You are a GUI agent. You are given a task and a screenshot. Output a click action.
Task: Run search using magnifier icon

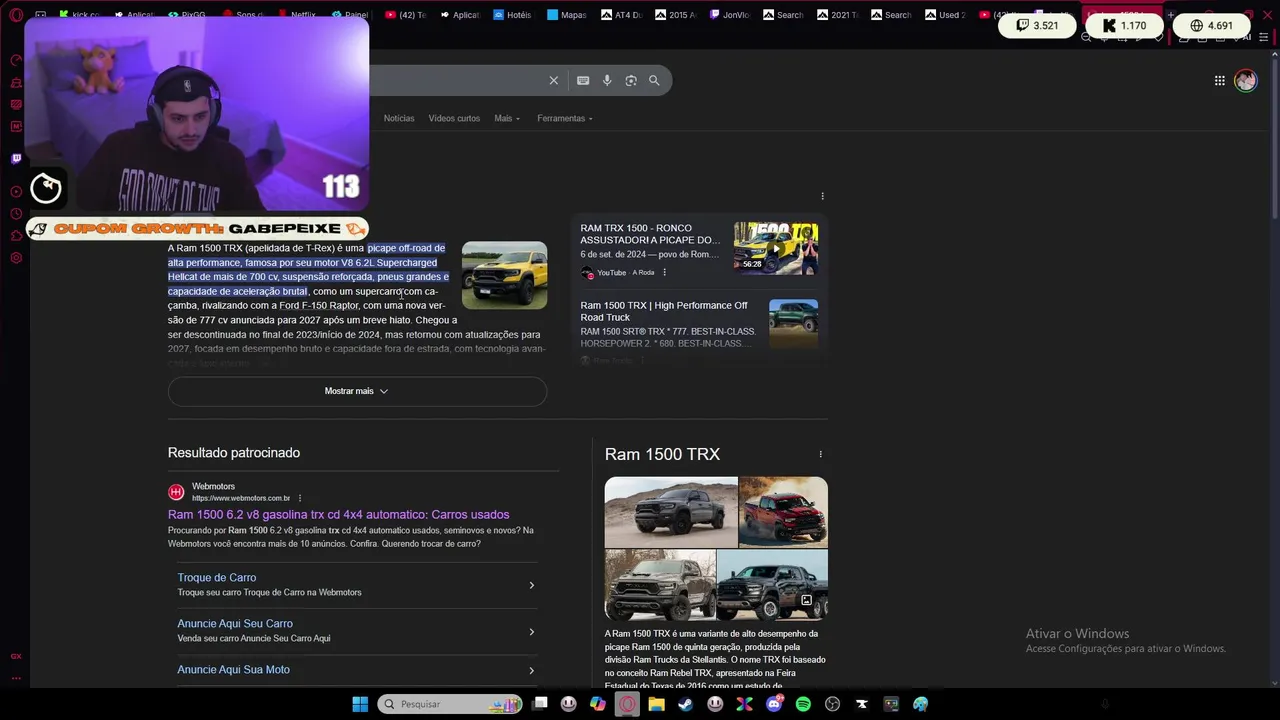(654, 80)
